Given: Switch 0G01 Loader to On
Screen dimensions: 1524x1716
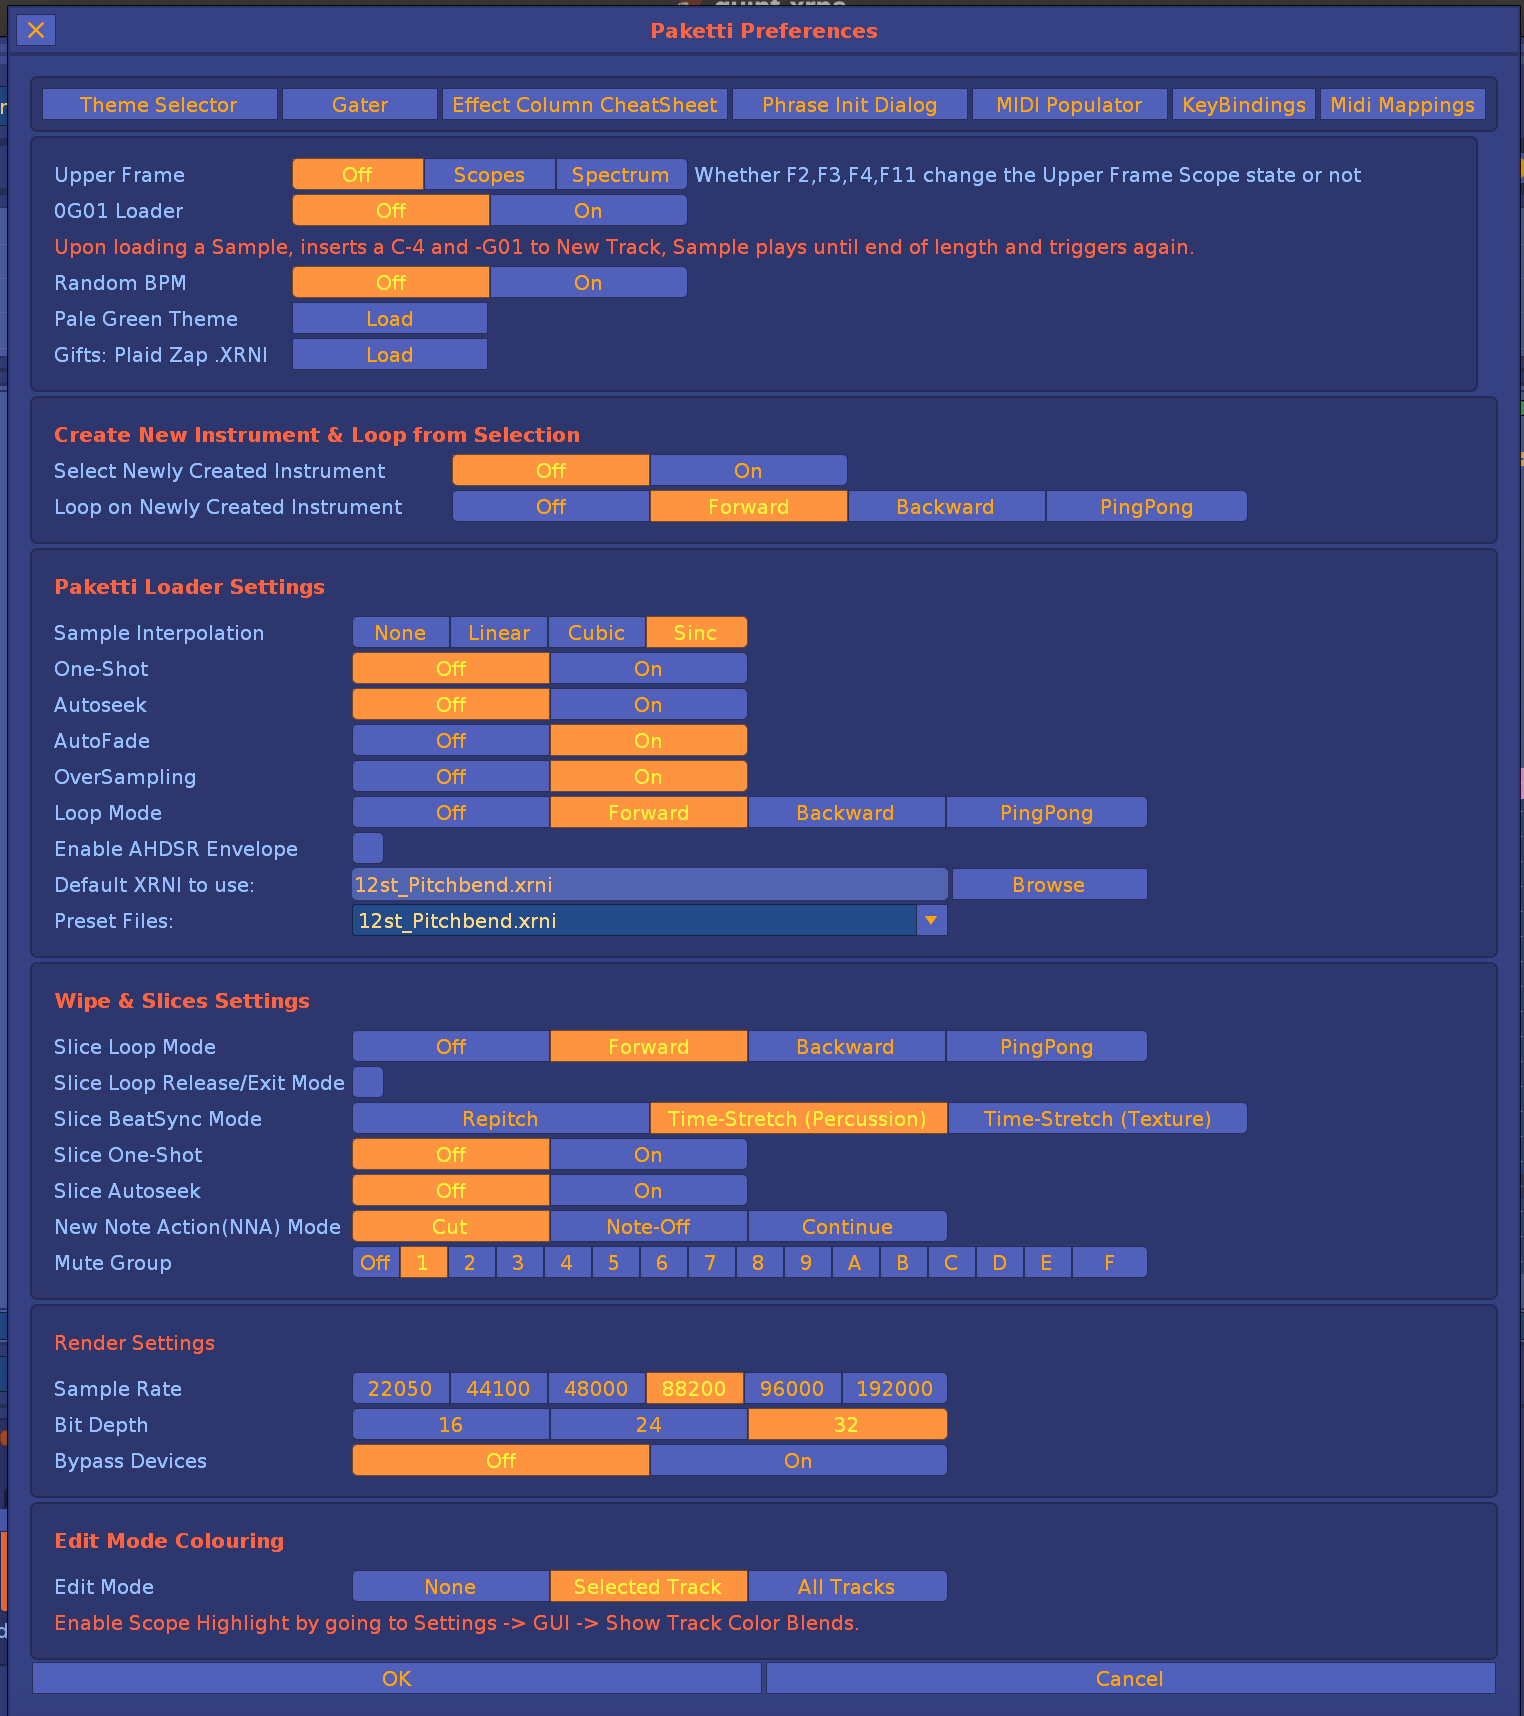Looking at the screenshot, I should pos(588,211).
